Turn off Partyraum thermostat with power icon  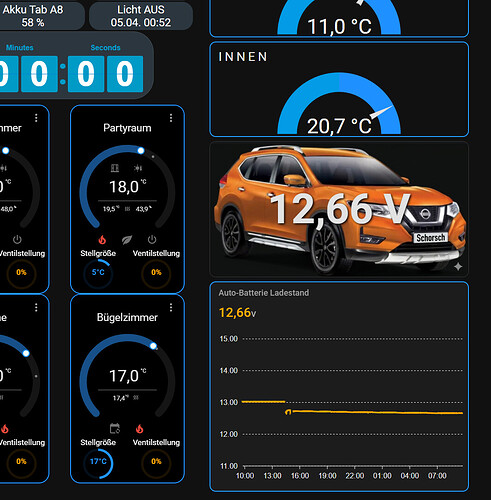pos(152,240)
